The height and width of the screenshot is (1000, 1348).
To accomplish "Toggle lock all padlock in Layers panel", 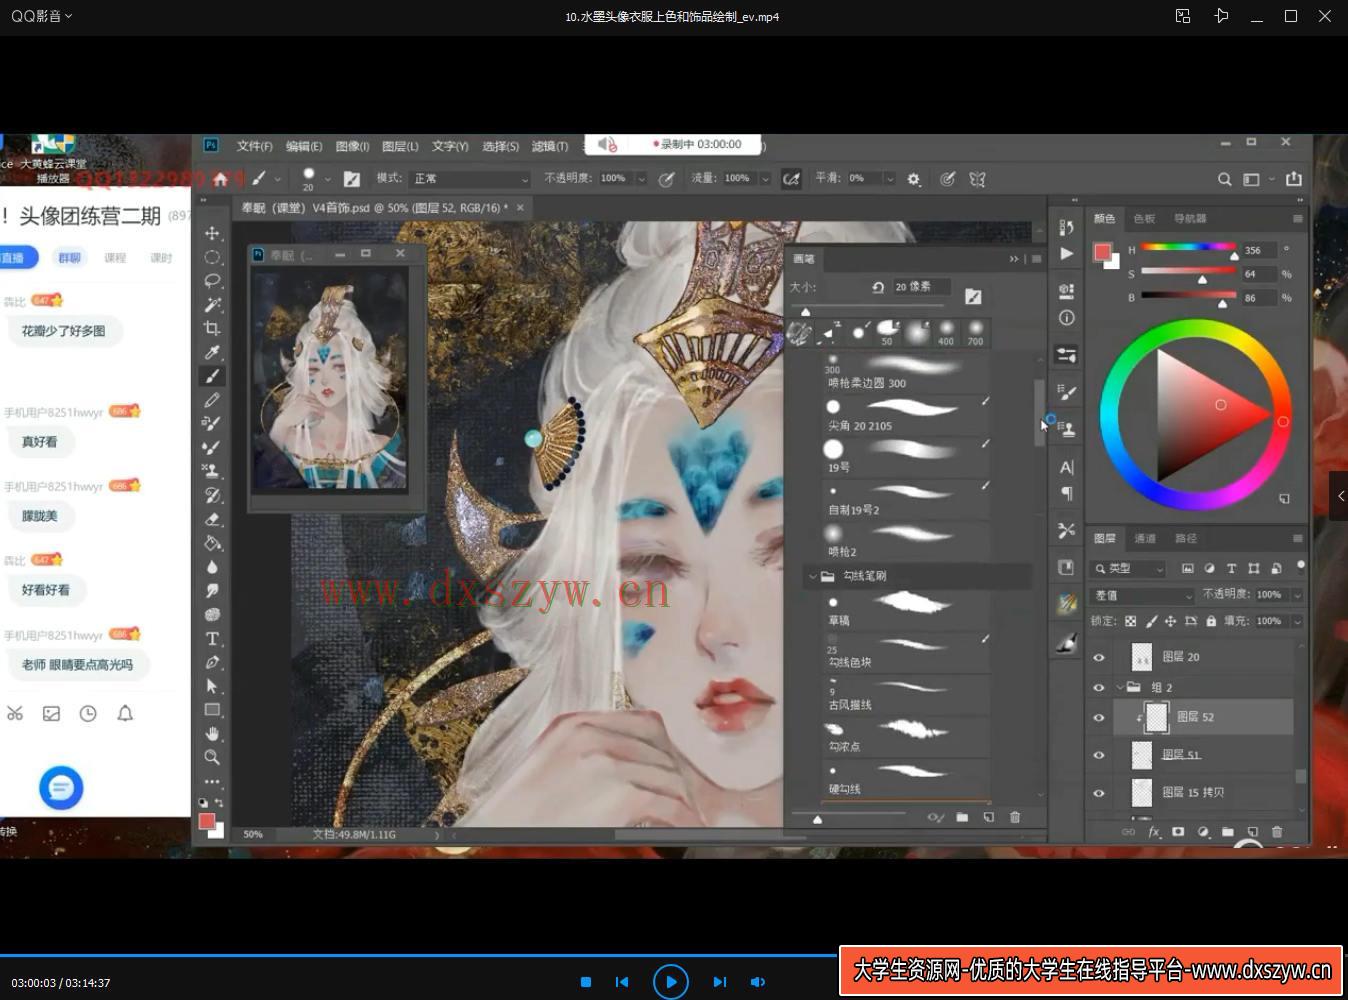I will [x=1211, y=621].
